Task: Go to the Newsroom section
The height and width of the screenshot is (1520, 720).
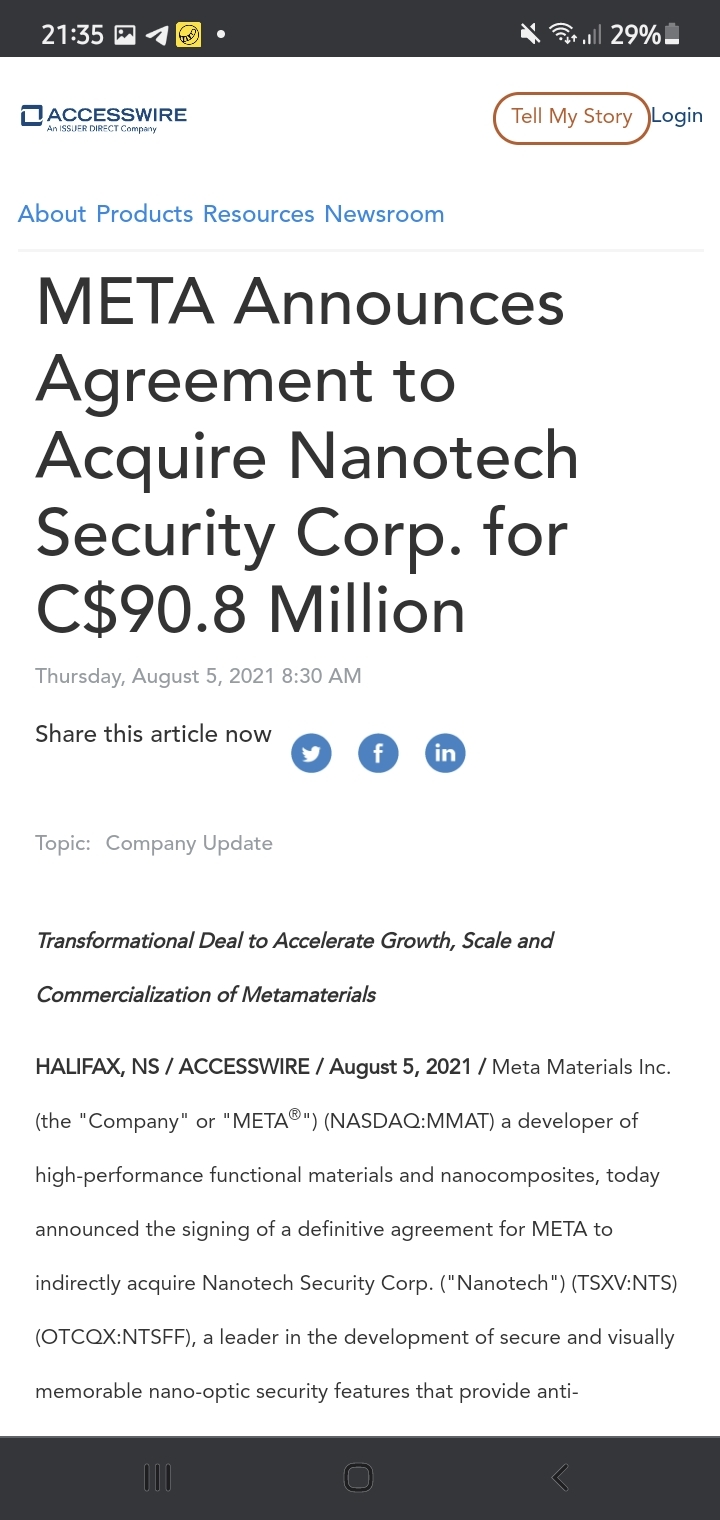Action: [384, 214]
